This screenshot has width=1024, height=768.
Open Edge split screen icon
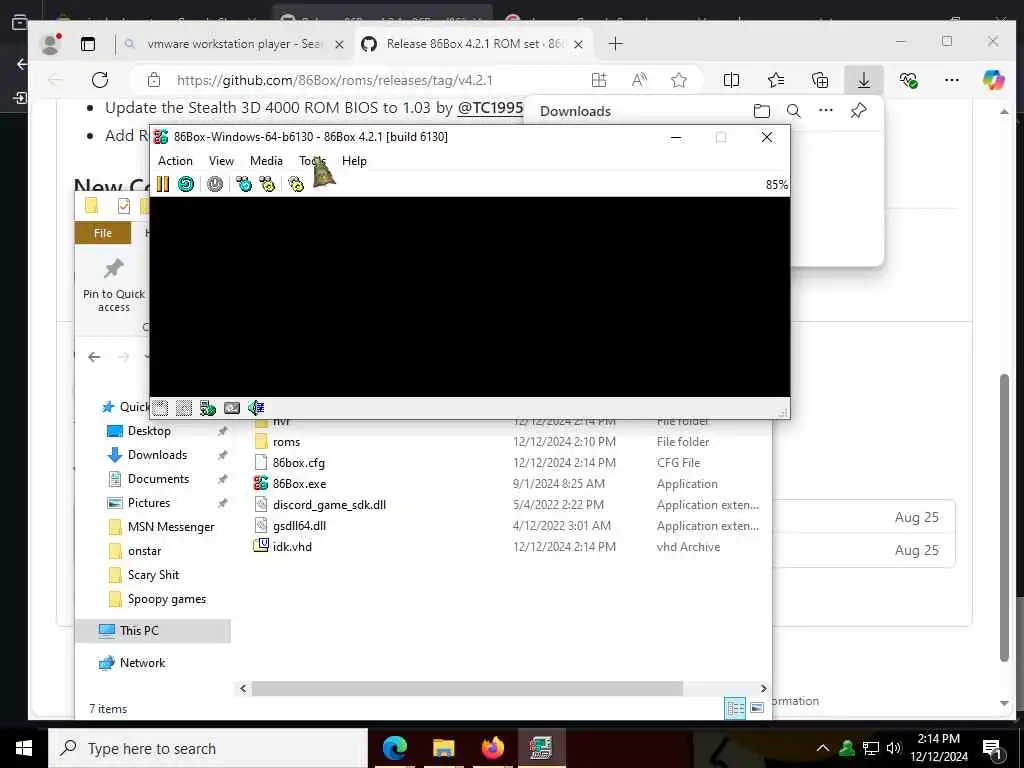pos(731,80)
